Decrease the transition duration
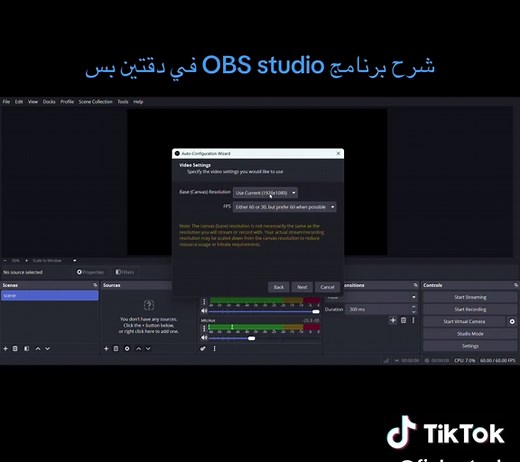 413,312
